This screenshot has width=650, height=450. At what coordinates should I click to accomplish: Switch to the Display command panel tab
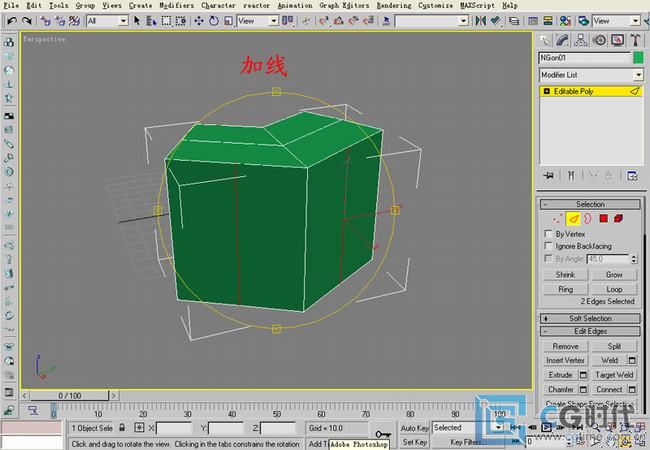(617, 40)
